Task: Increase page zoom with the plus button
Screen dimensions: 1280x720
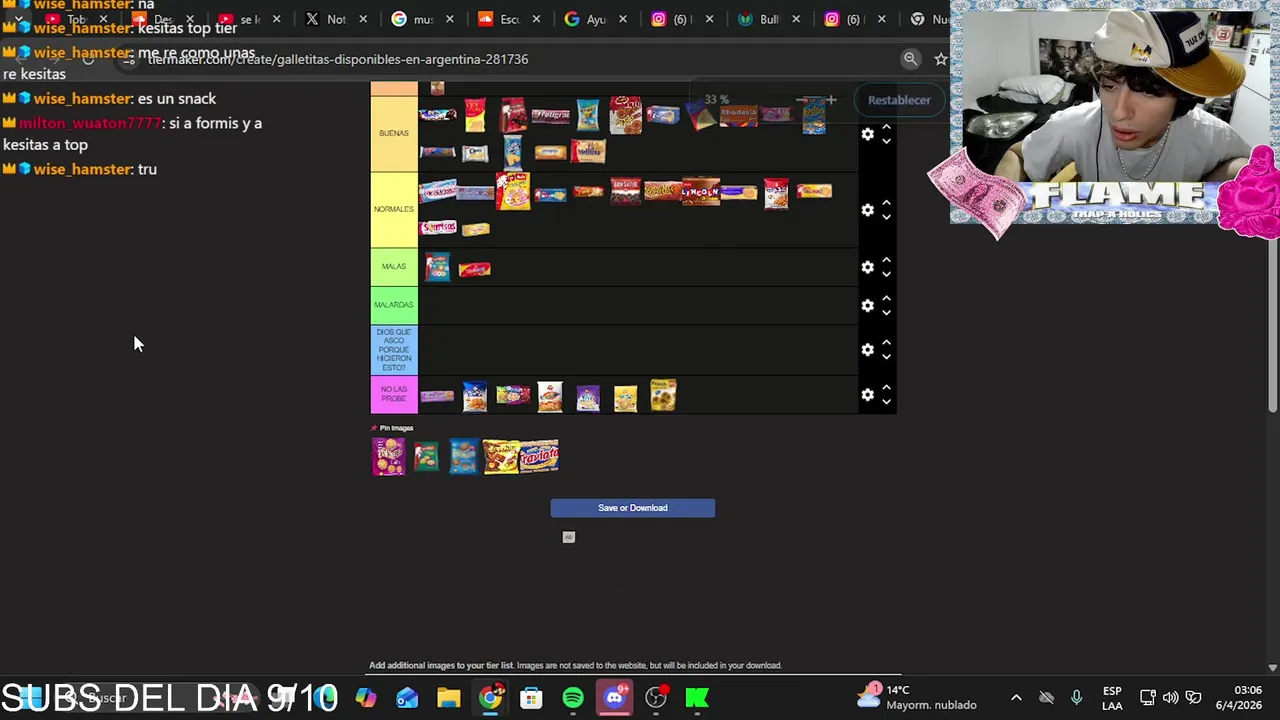Action: coord(831,100)
